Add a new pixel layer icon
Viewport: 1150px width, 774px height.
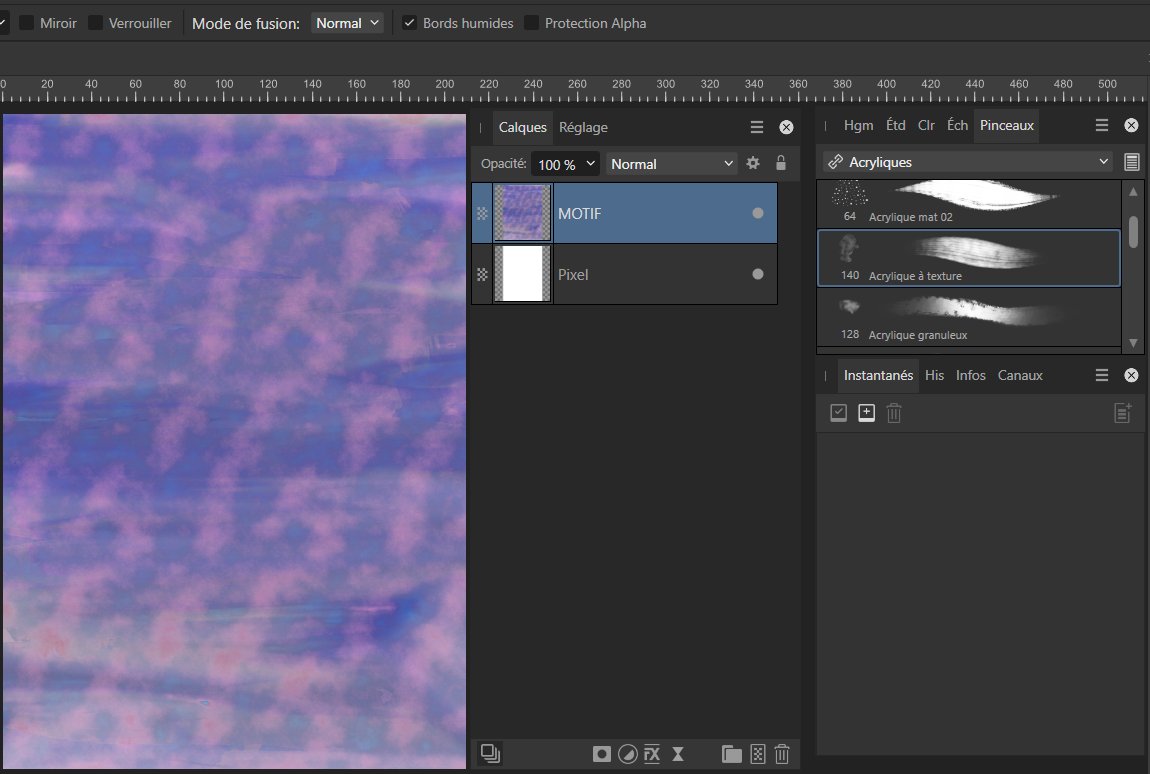coord(758,754)
